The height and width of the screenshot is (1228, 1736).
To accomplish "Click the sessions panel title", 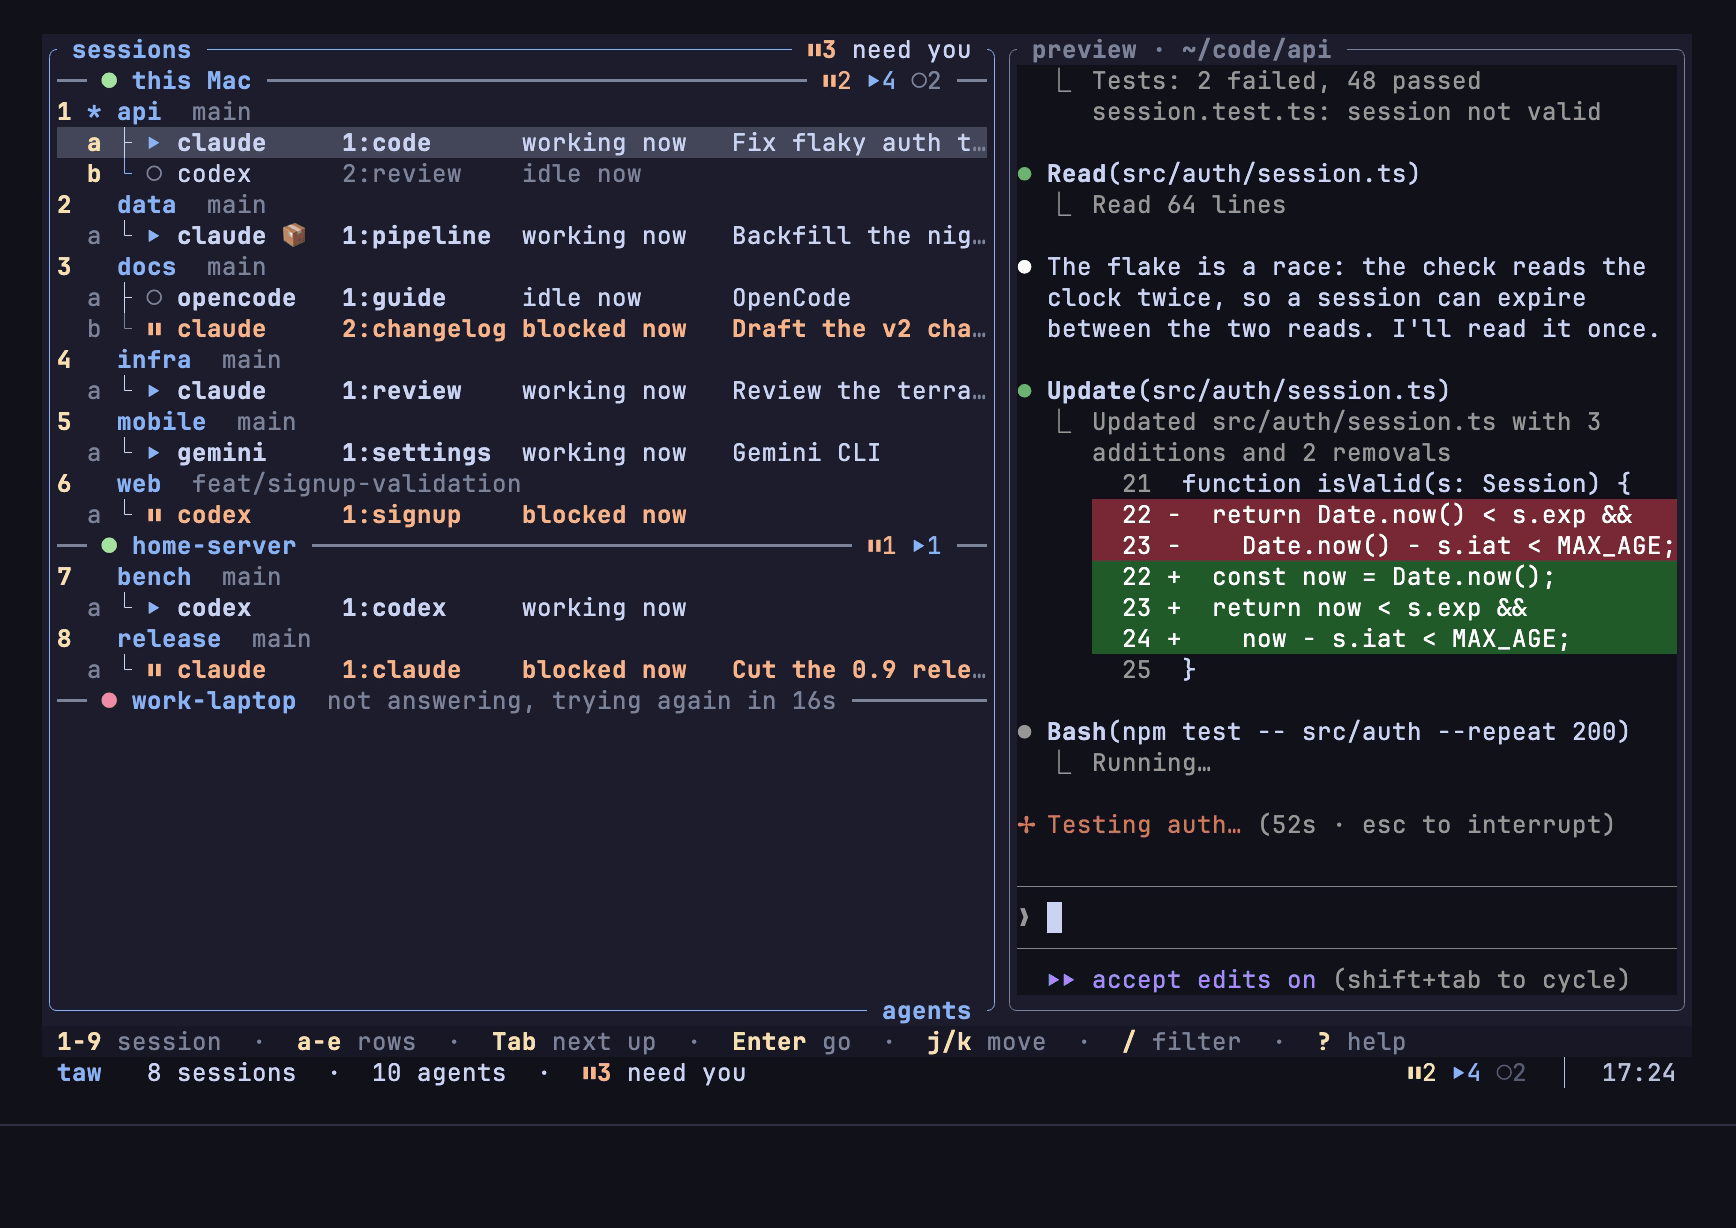I will coord(131,50).
